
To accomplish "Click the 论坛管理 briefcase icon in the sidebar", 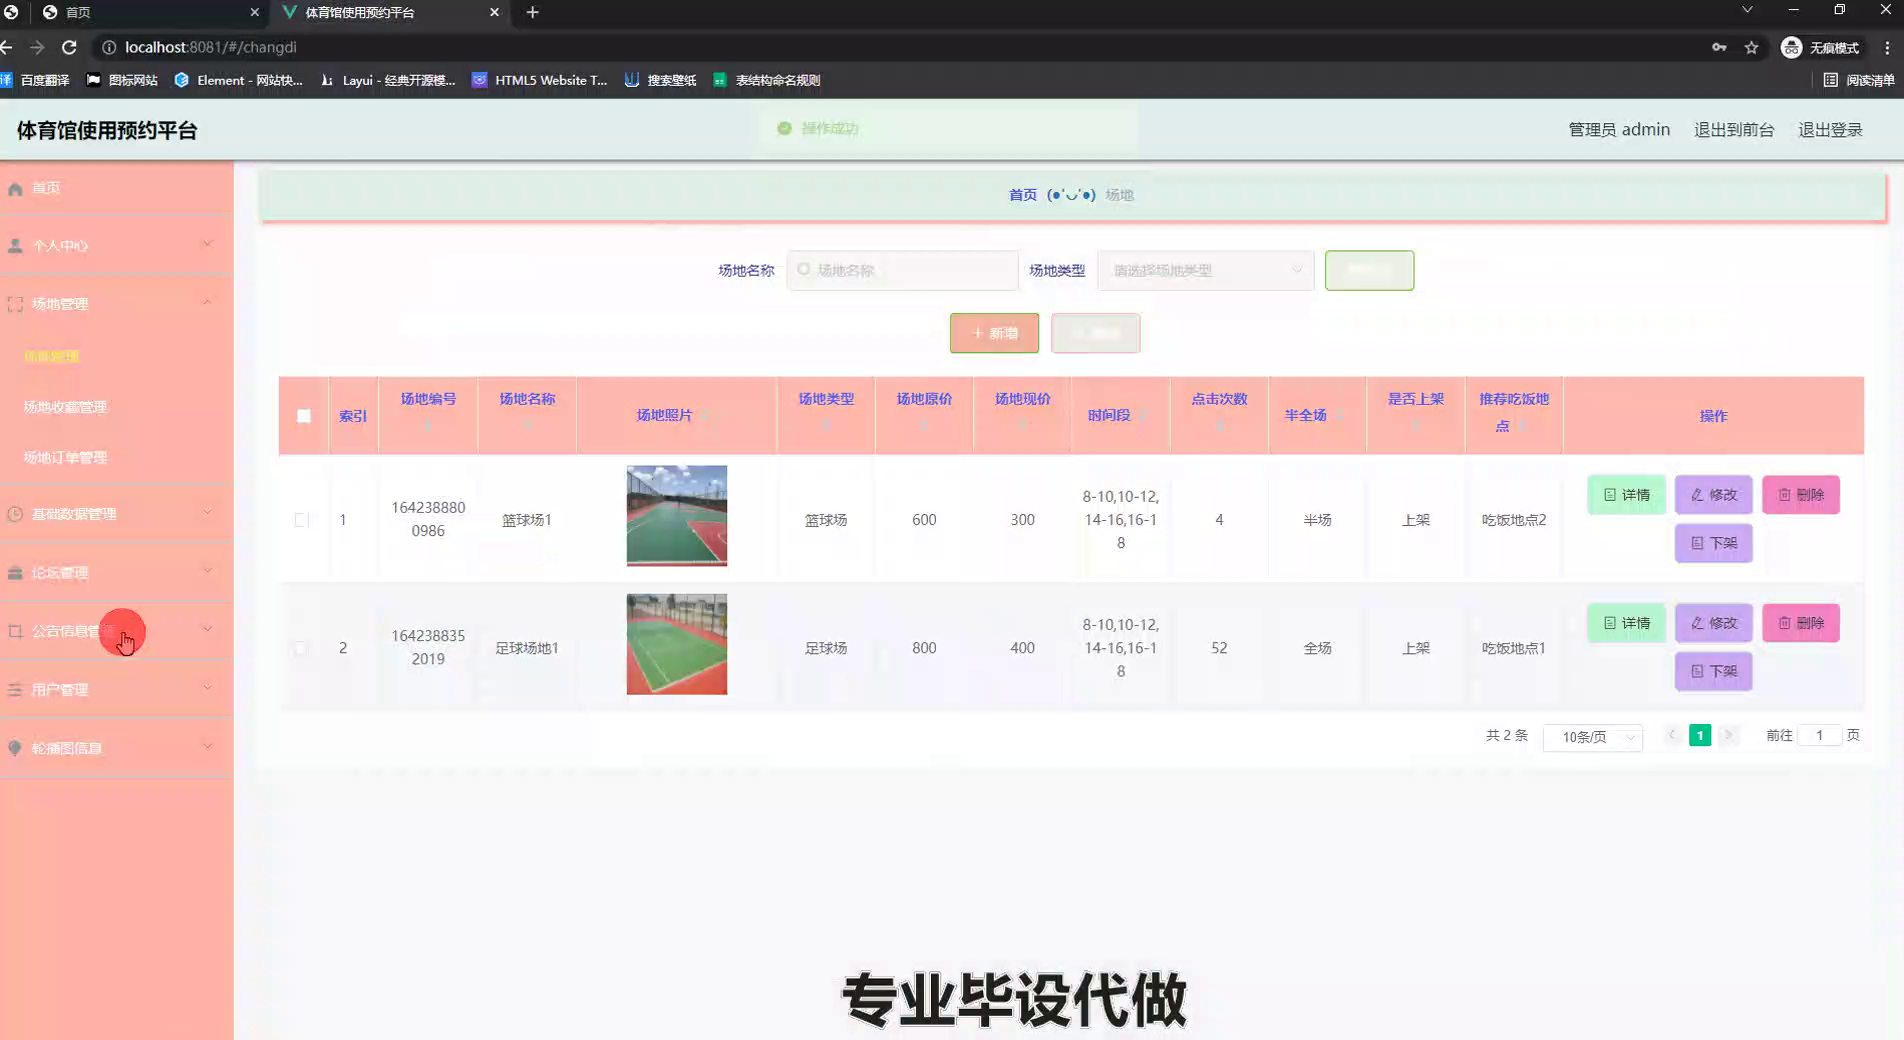I will coord(15,573).
